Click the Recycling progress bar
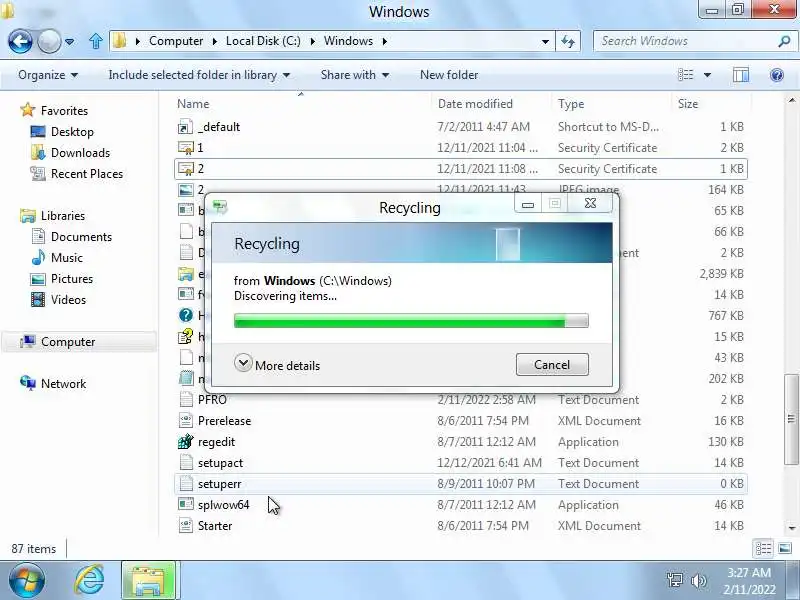Viewport: 800px width, 600px height. [x=411, y=320]
